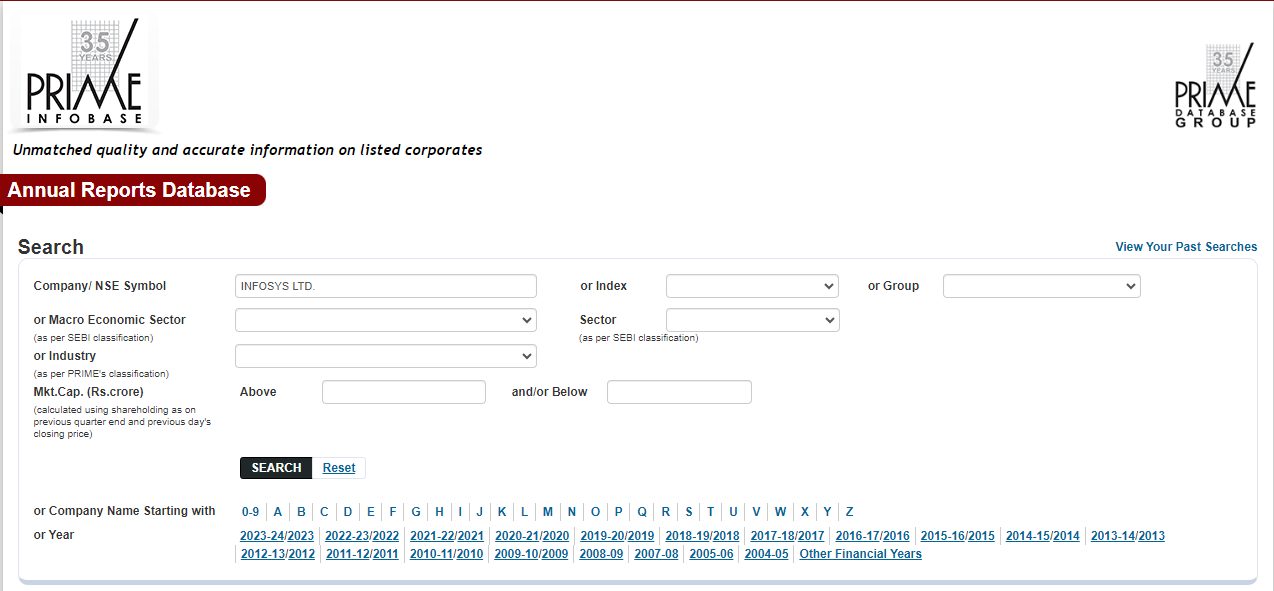Screen dimensions: 1274x591
Task: Expand the Sector dropdown
Action: click(x=752, y=320)
